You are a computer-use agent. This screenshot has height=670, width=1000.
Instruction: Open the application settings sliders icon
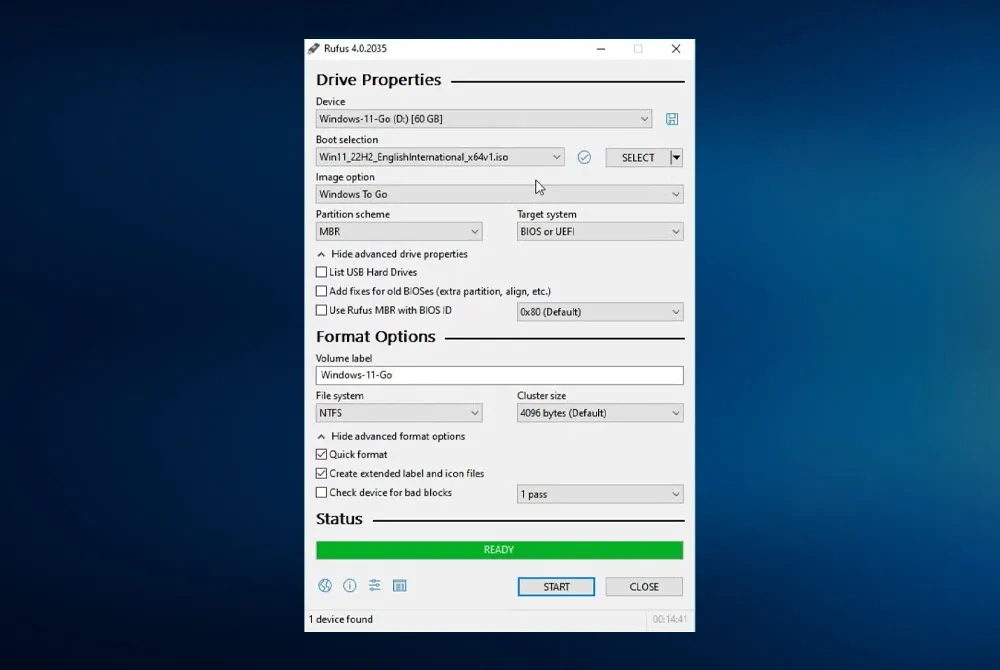pyautogui.click(x=374, y=585)
